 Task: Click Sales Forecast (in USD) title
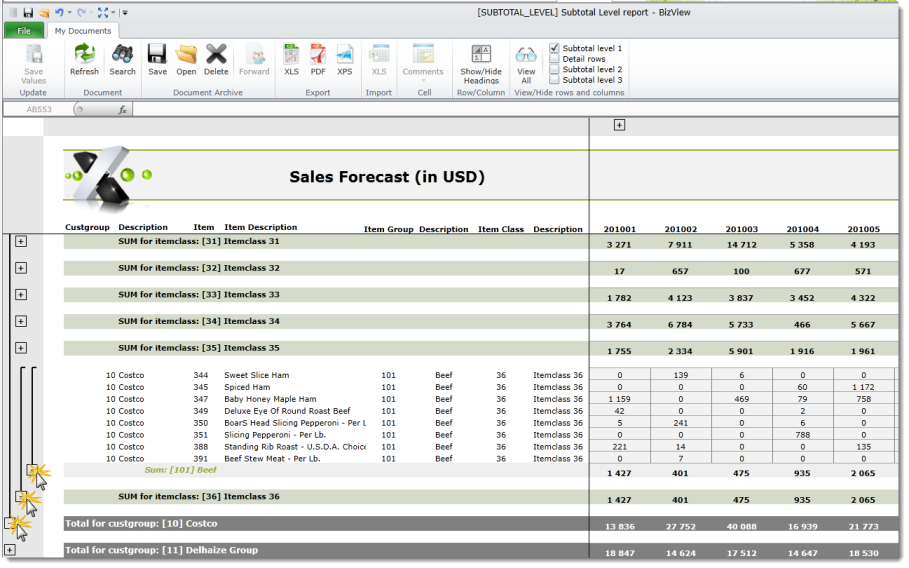(x=387, y=177)
